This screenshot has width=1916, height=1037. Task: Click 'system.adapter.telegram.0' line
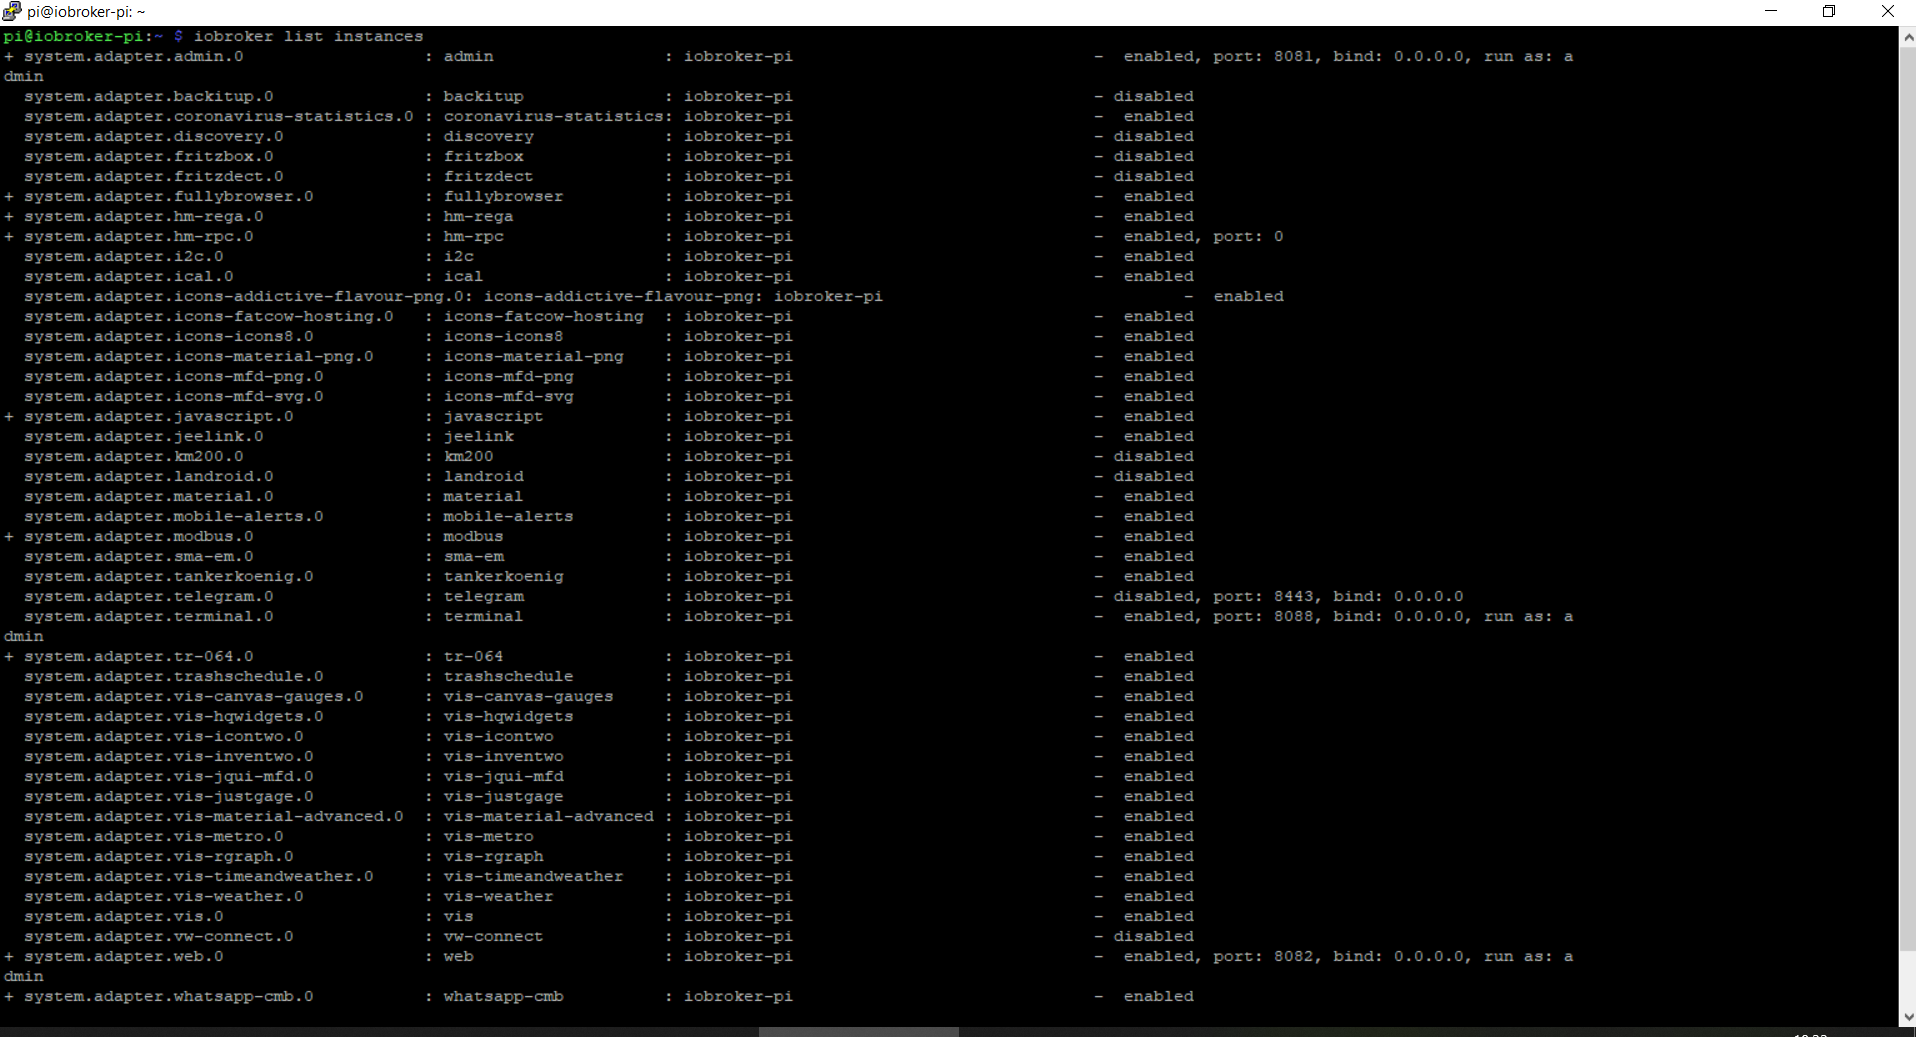point(149,597)
